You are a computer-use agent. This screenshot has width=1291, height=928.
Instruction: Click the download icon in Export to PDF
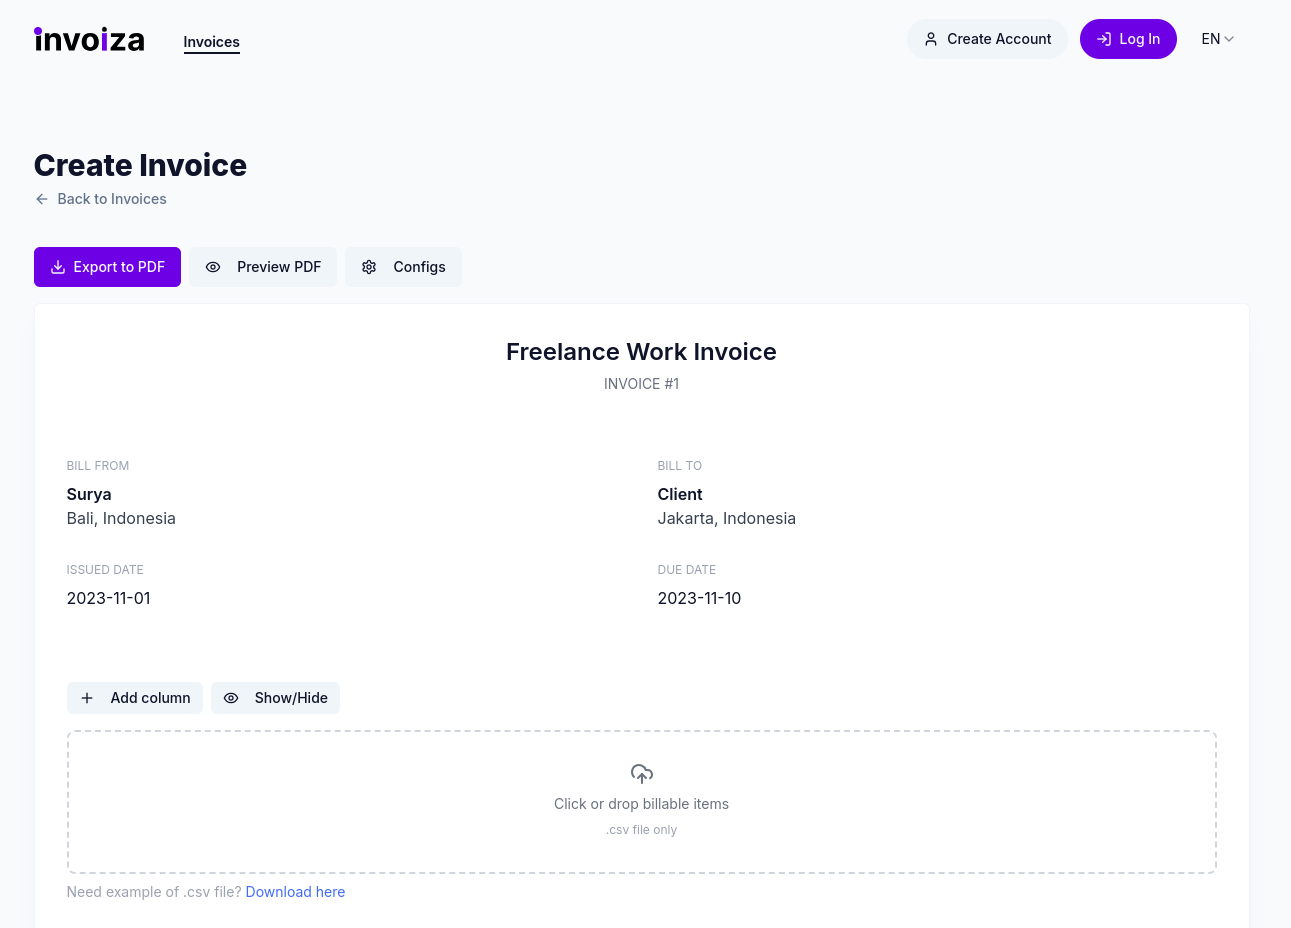pyautogui.click(x=58, y=267)
